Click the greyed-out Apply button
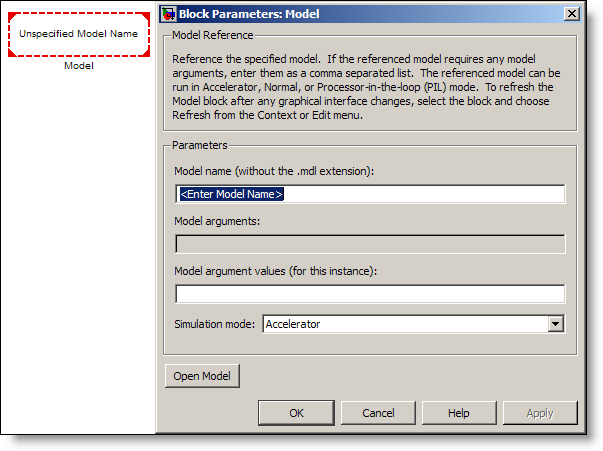603x451 pixels. click(x=540, y=413)
